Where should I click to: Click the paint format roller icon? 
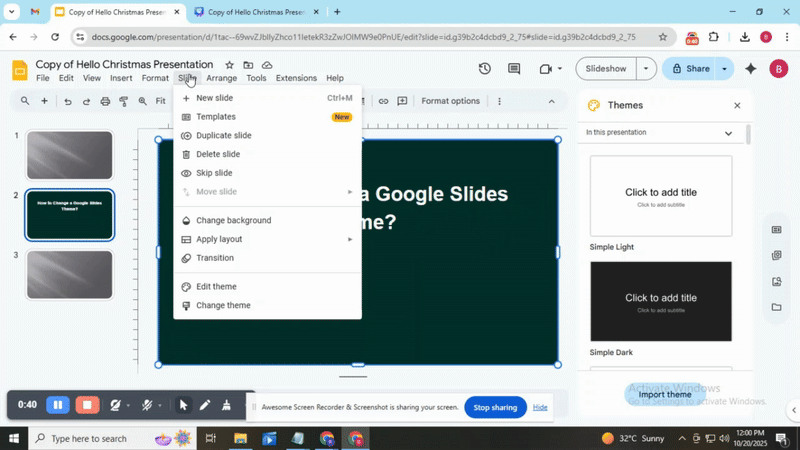[x=124, y=101]
